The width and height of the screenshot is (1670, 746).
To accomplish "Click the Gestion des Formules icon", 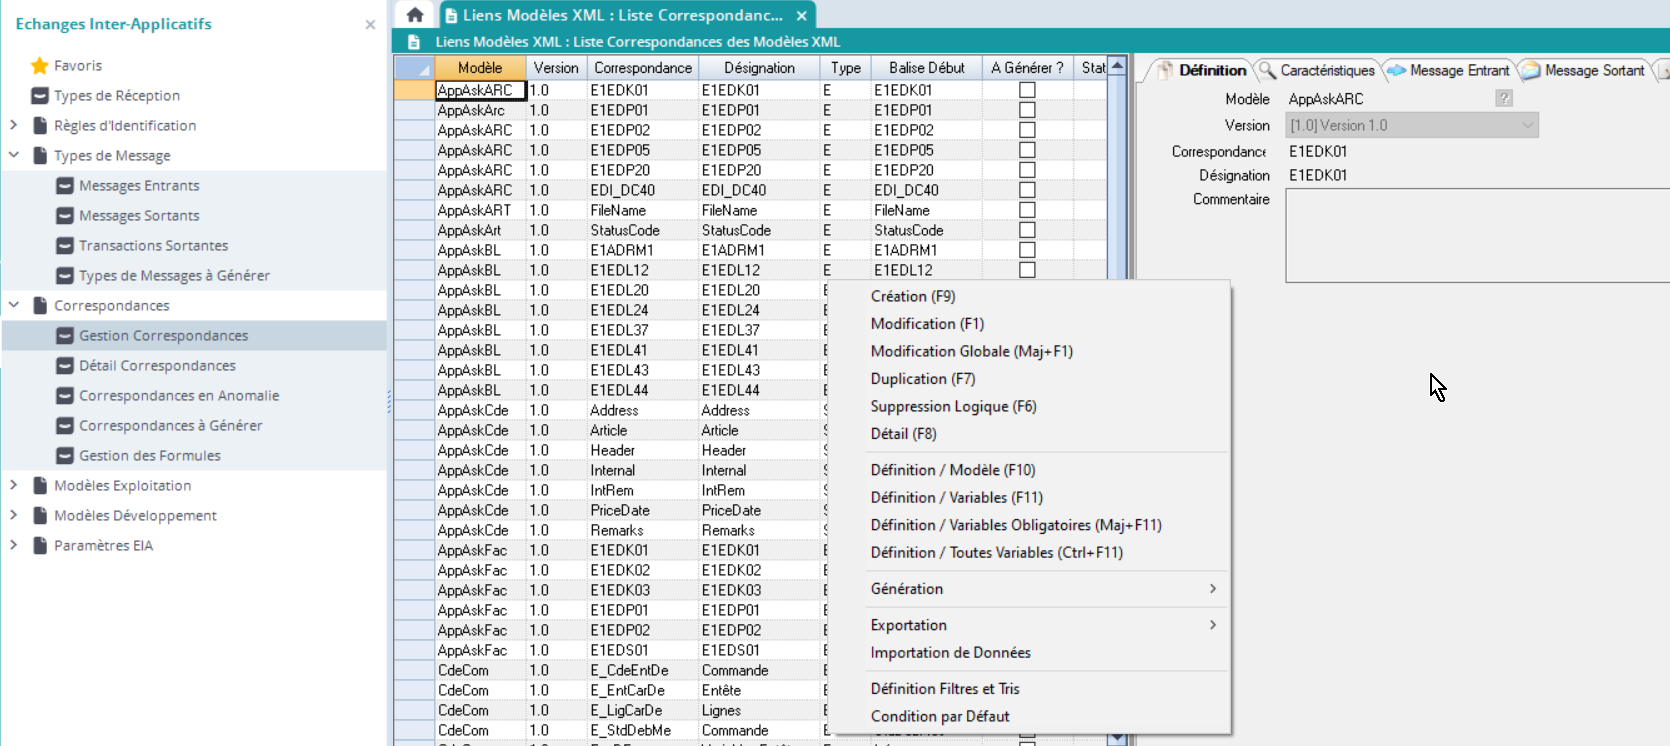I will coord(65,456).
